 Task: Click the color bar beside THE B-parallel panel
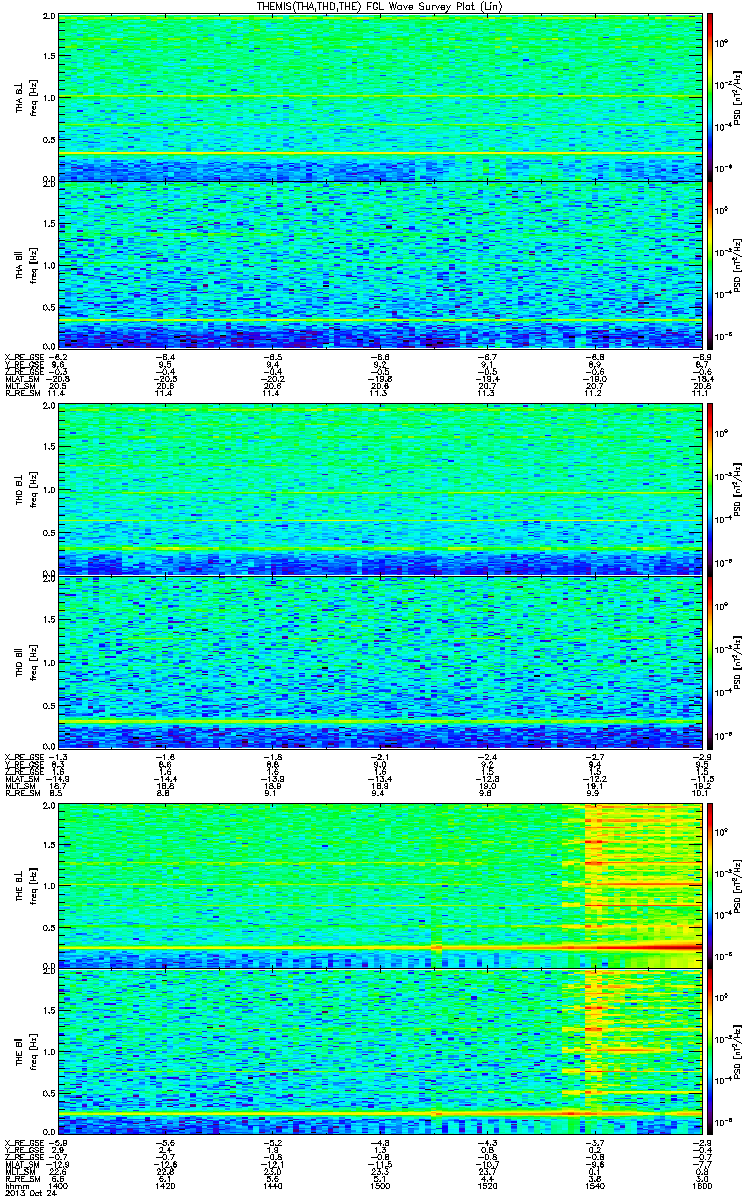710,1052
